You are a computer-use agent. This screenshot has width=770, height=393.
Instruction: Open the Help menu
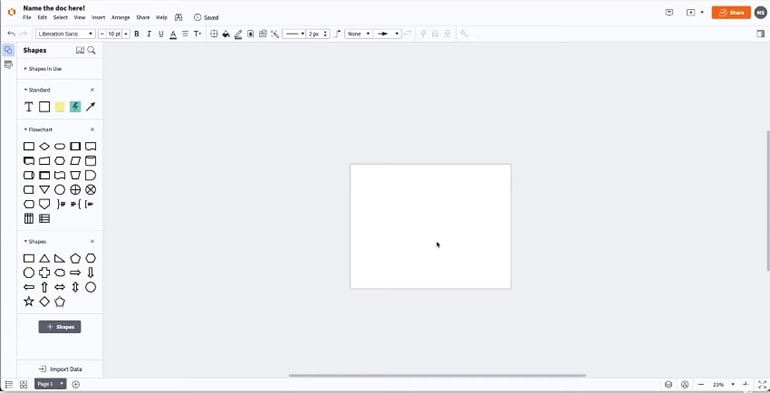click(x=162, y=17)
